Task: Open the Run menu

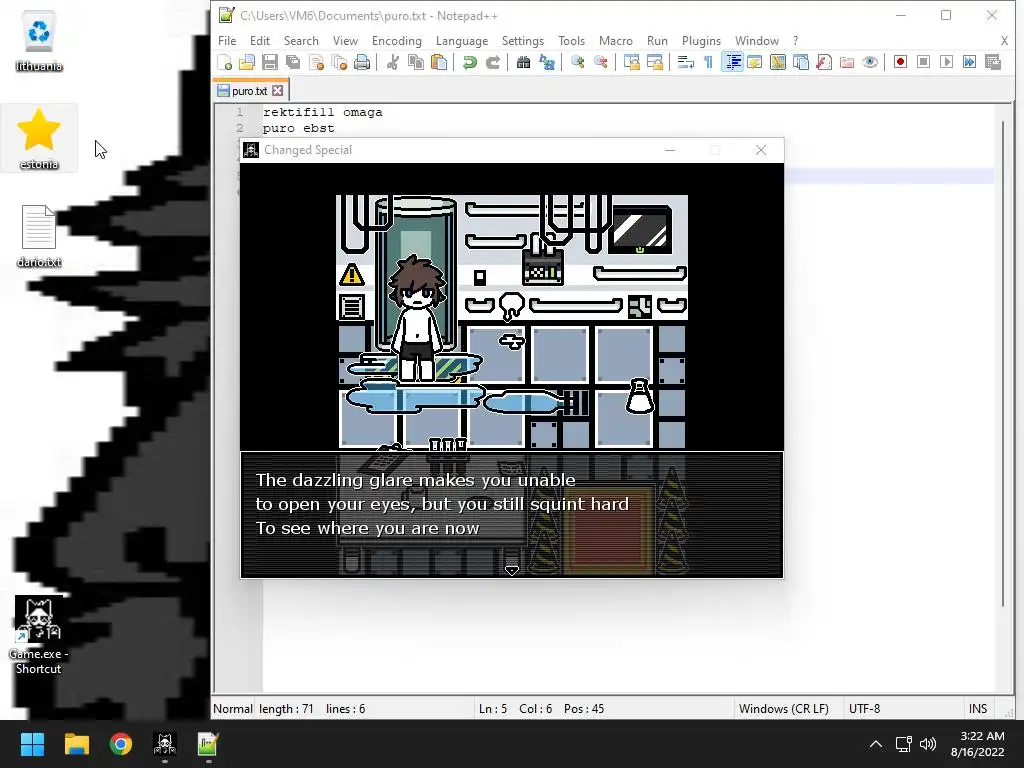Action: point(657,40)
